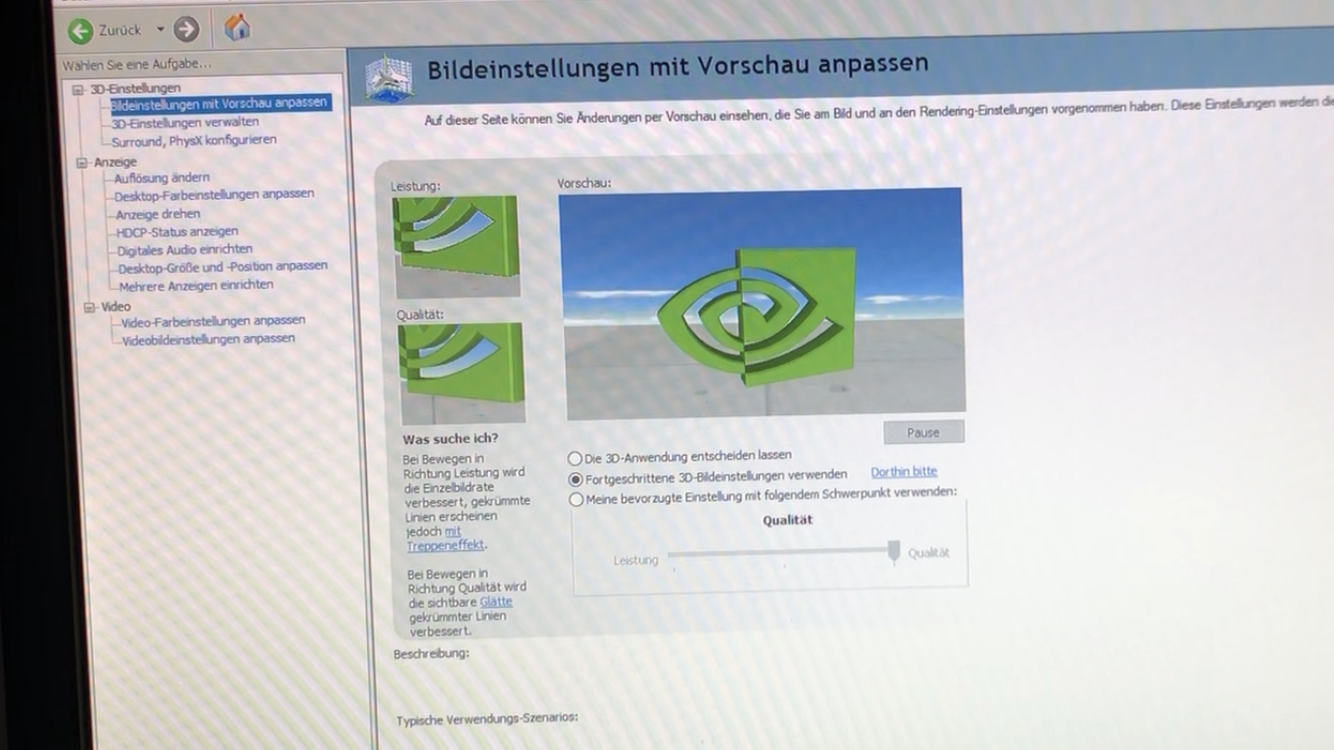Open Desktop-Farbeinstellungen anpassen
Screen dimensions: 1334x750
pyautogui.click(x=214, y=194)
